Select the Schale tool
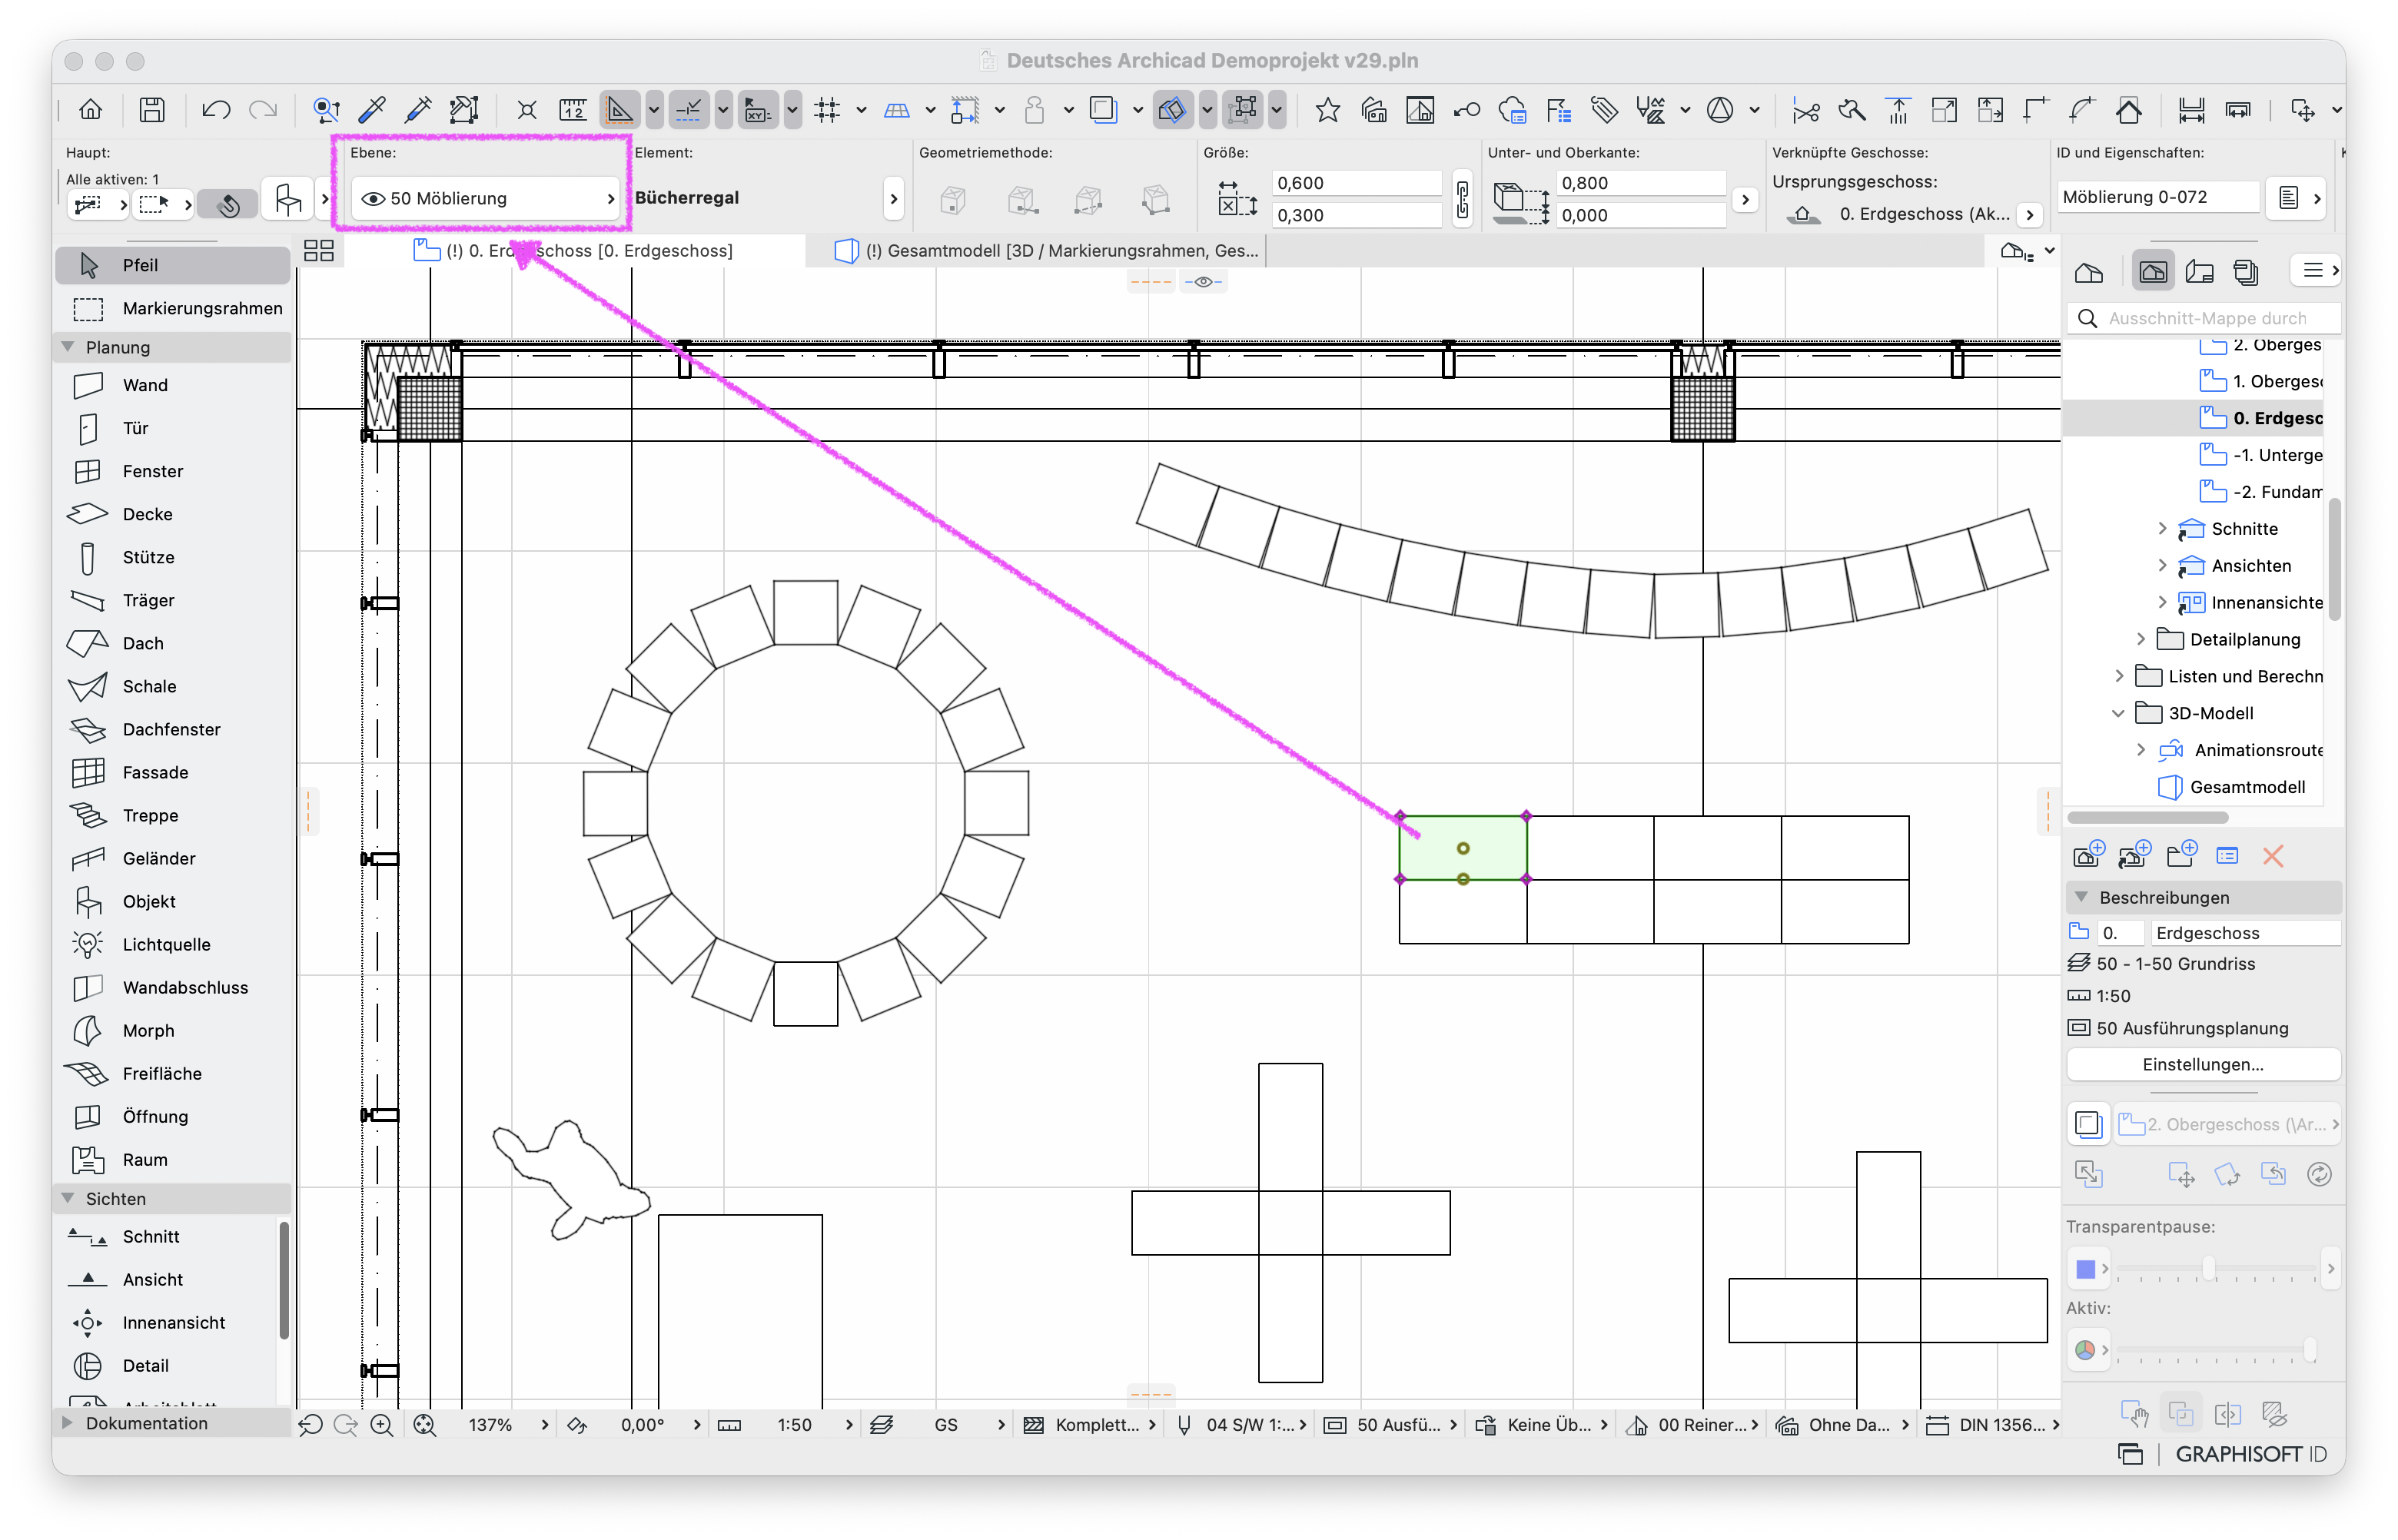The height and width of the screenshot is (1540, 2398). click(172, 686)
